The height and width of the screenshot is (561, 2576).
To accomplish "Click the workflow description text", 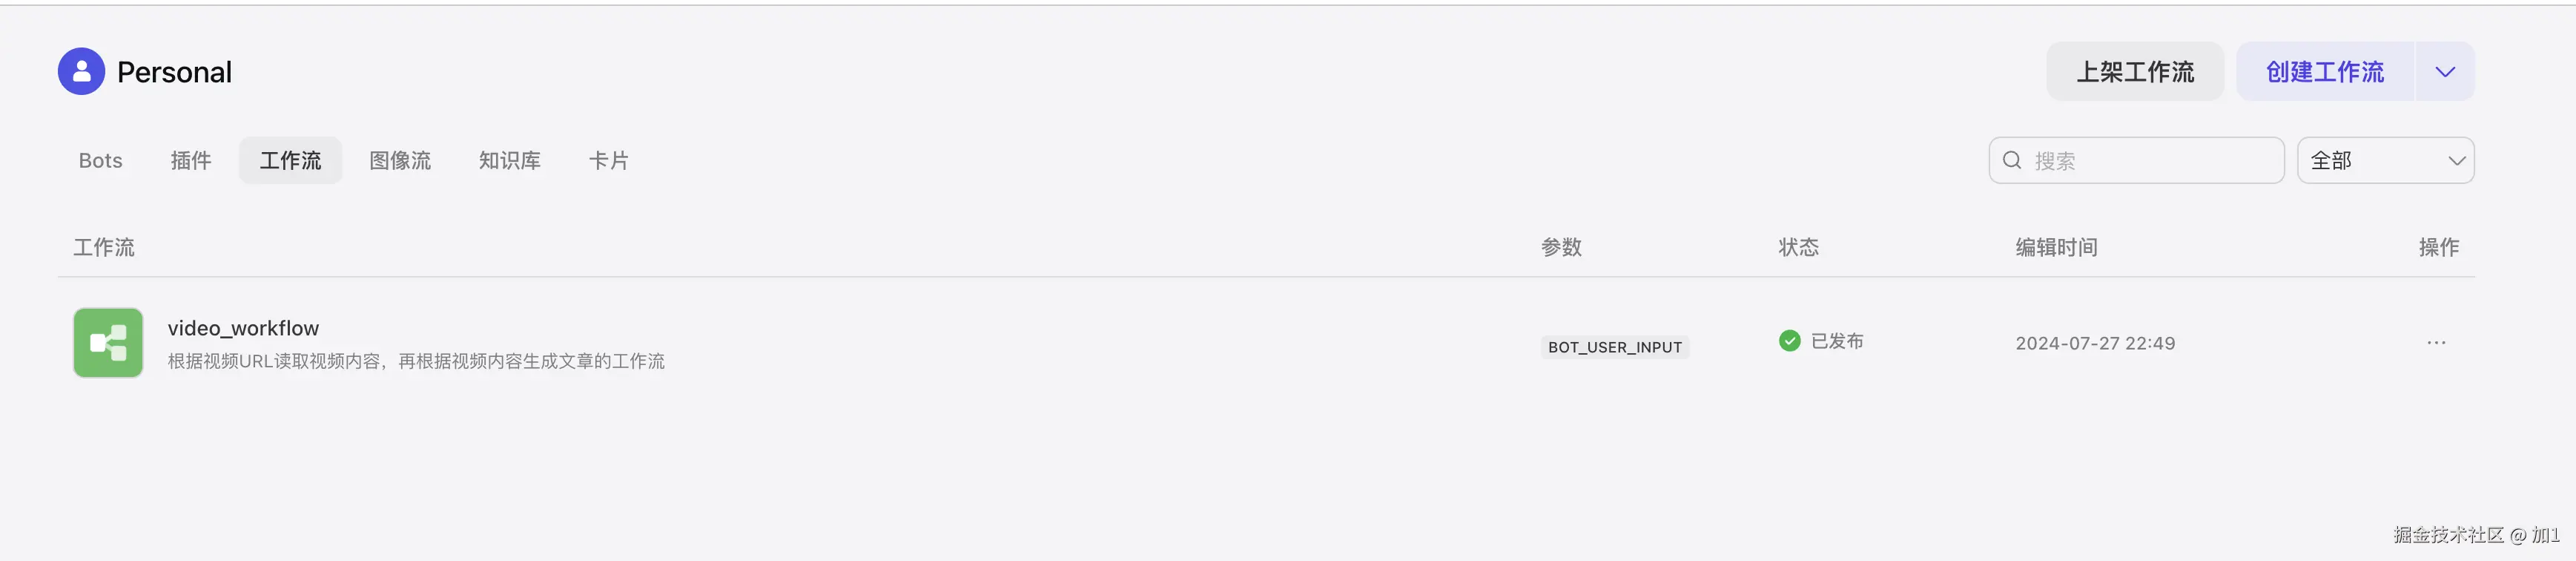I will [416, 361].
